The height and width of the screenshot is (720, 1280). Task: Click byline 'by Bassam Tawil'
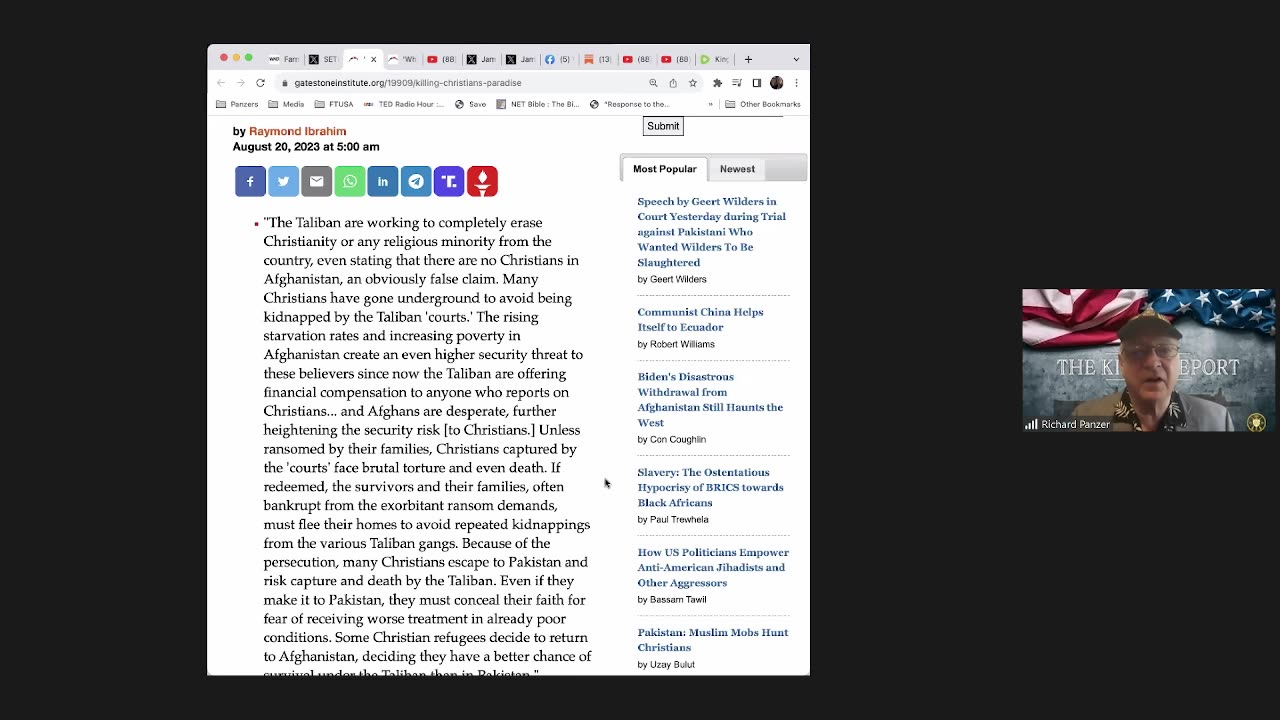[x=672, y=599]
